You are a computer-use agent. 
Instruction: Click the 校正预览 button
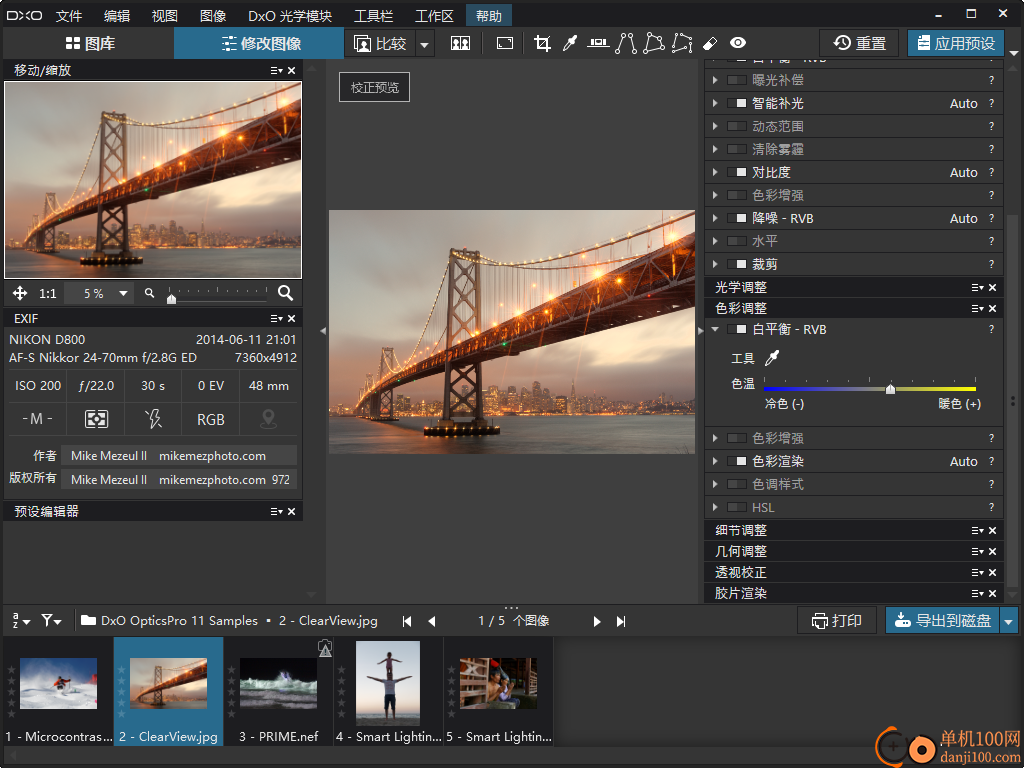coord(374,88)
